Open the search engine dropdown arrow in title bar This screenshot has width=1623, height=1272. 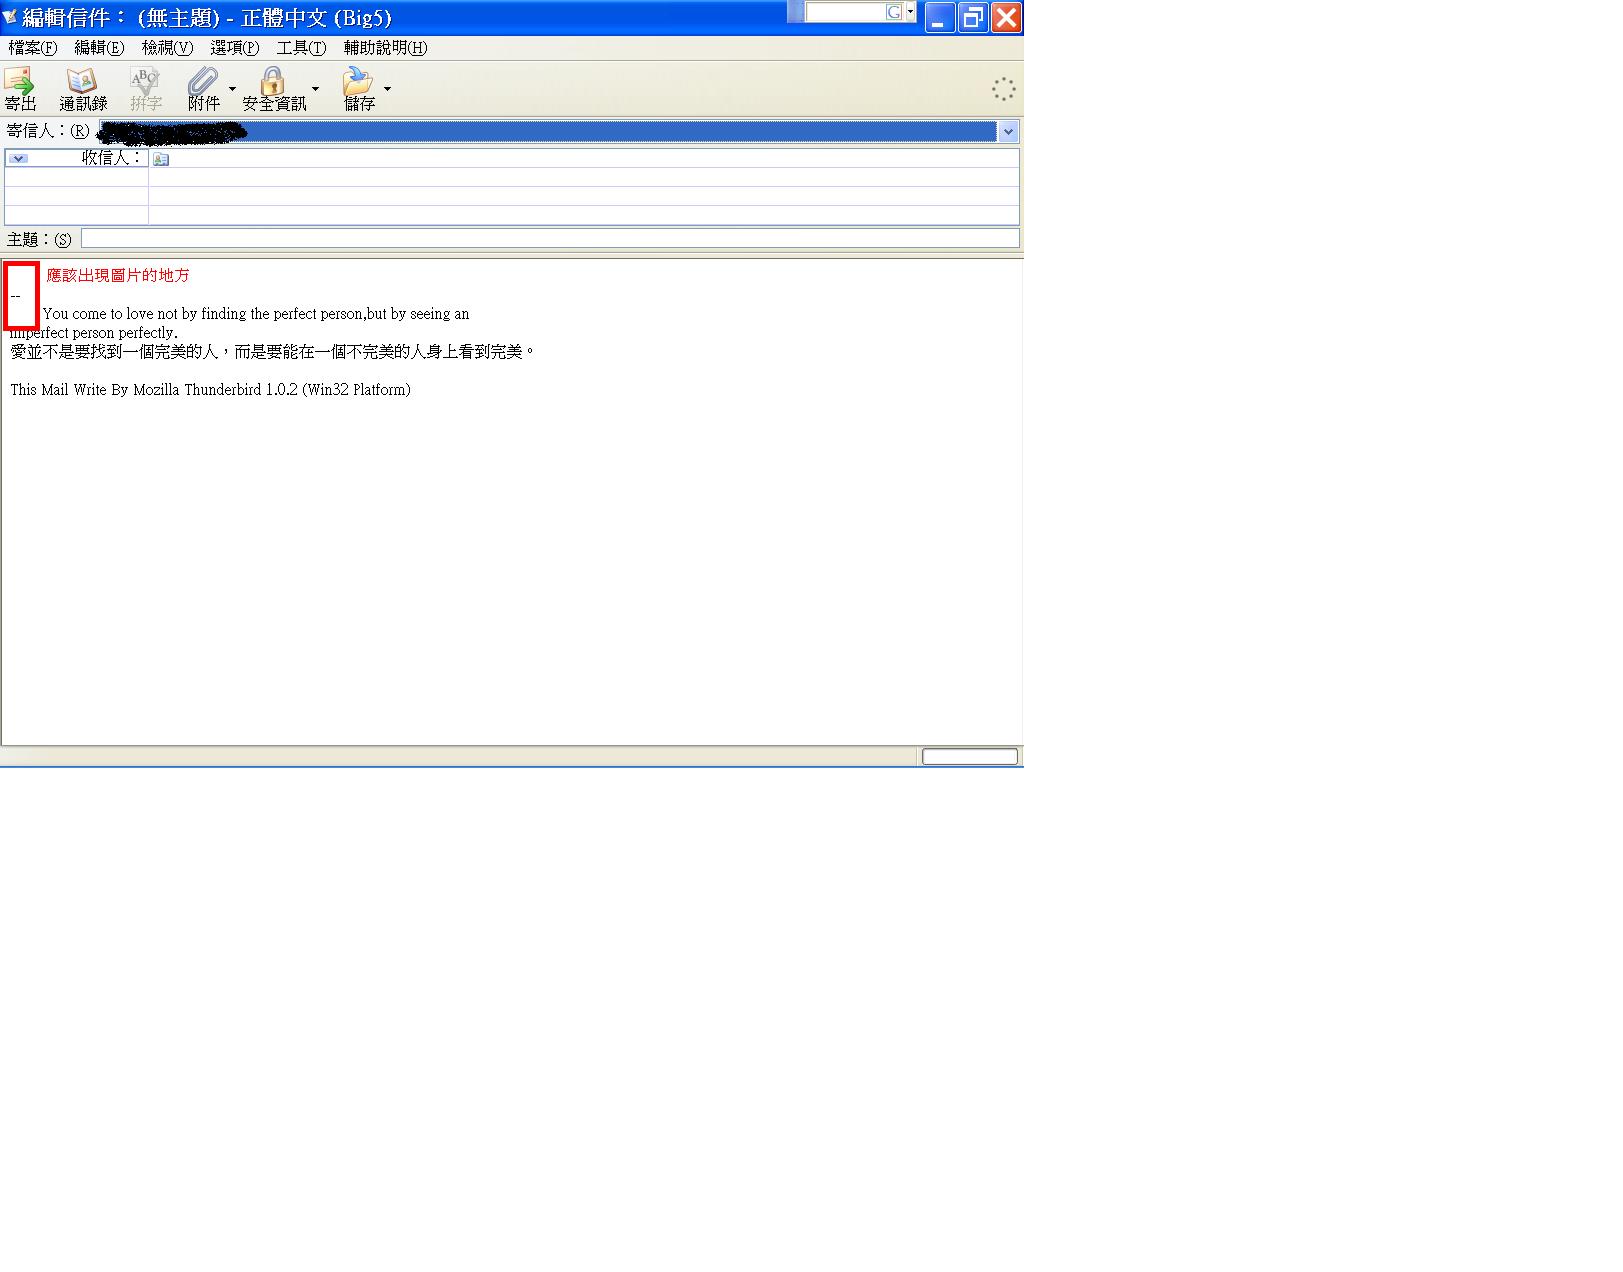click(x=910, y=12)
